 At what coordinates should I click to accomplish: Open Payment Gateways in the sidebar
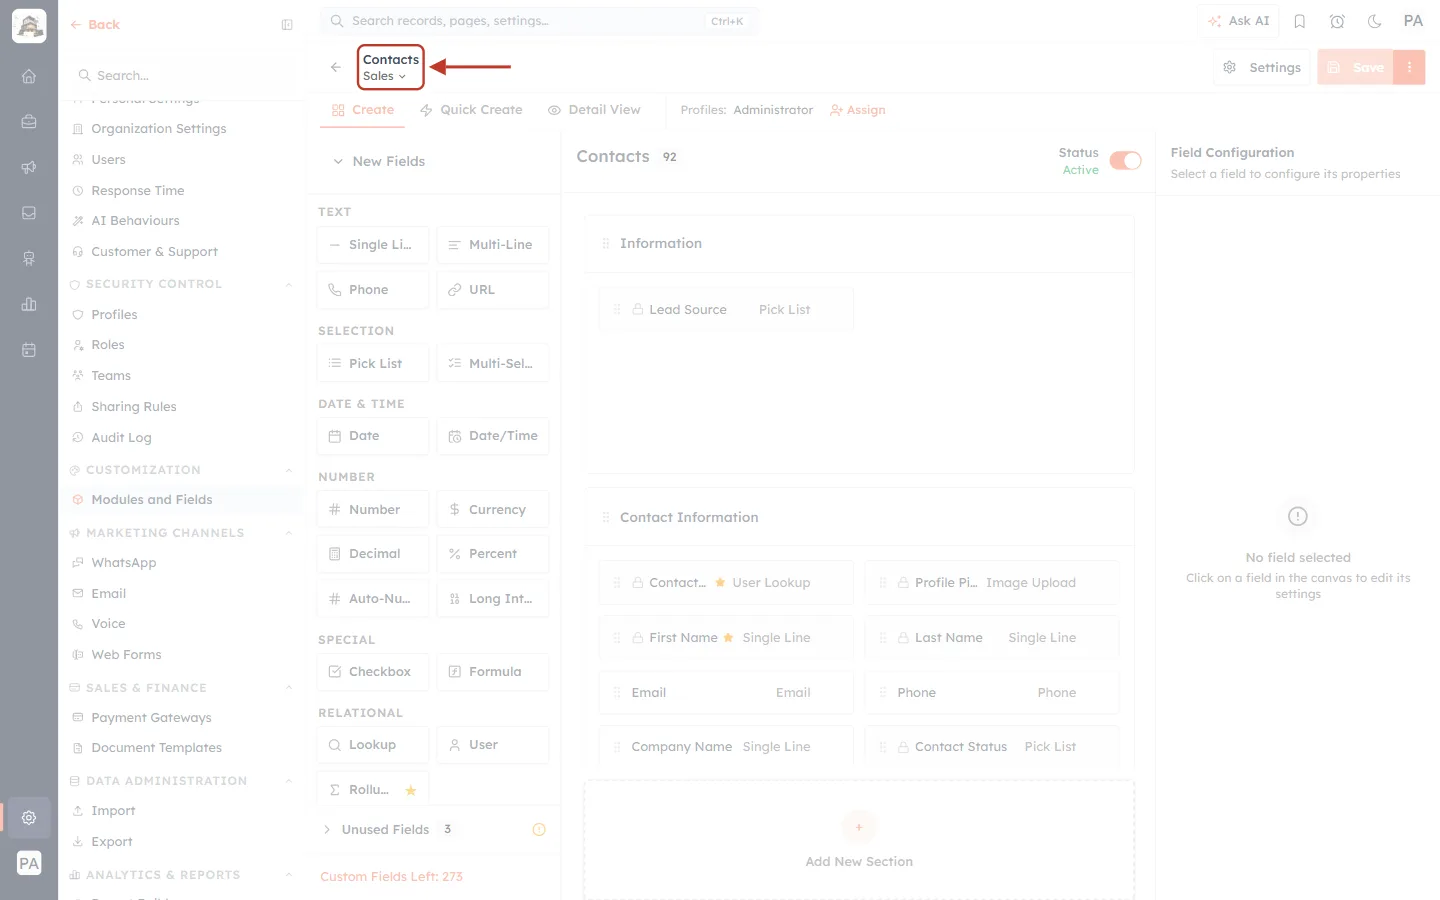coord(182,718)
